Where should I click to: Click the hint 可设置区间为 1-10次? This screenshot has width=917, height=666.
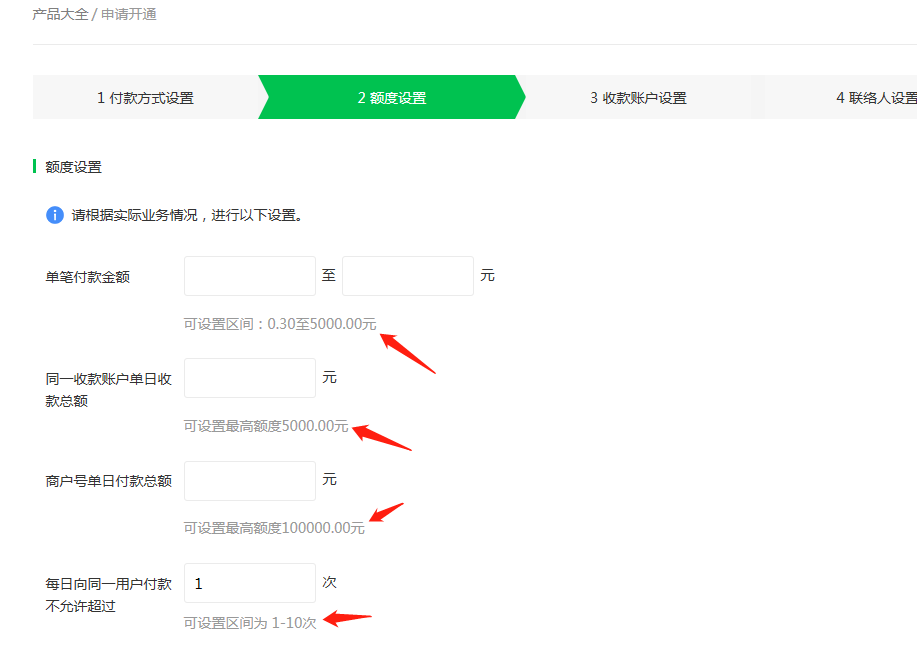click(250, 622)
